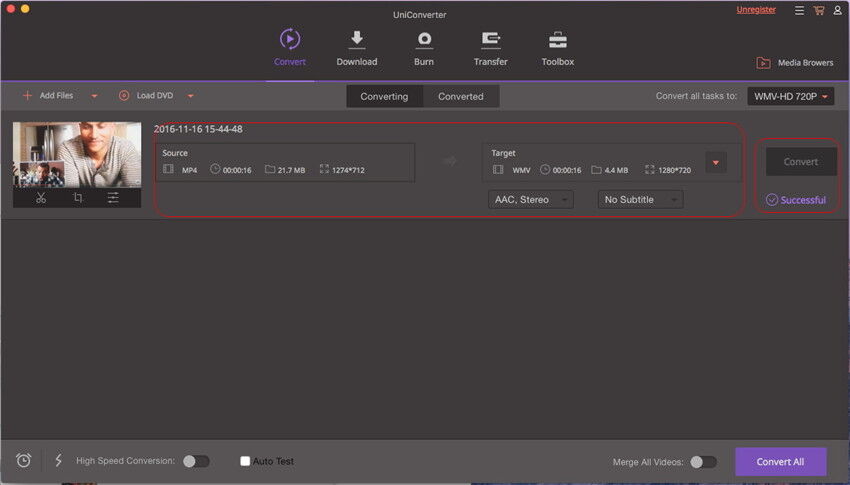The width and height of the screenshot is (850, 485).
Task: Switch to the Converting tab
Action: pos(384,96)
